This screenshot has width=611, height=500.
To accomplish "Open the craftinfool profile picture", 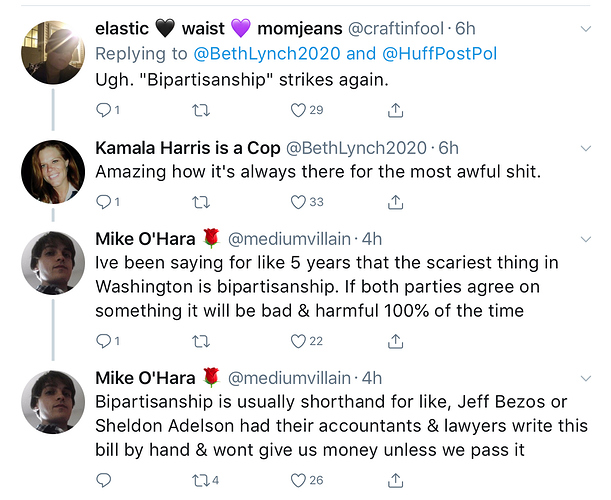I will click(53, 52).
